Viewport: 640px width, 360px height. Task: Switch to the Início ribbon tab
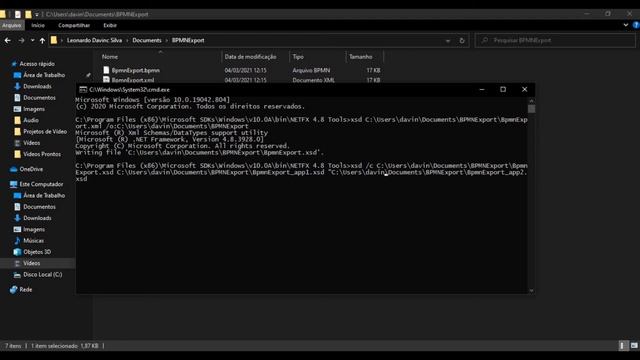point(38,25)
